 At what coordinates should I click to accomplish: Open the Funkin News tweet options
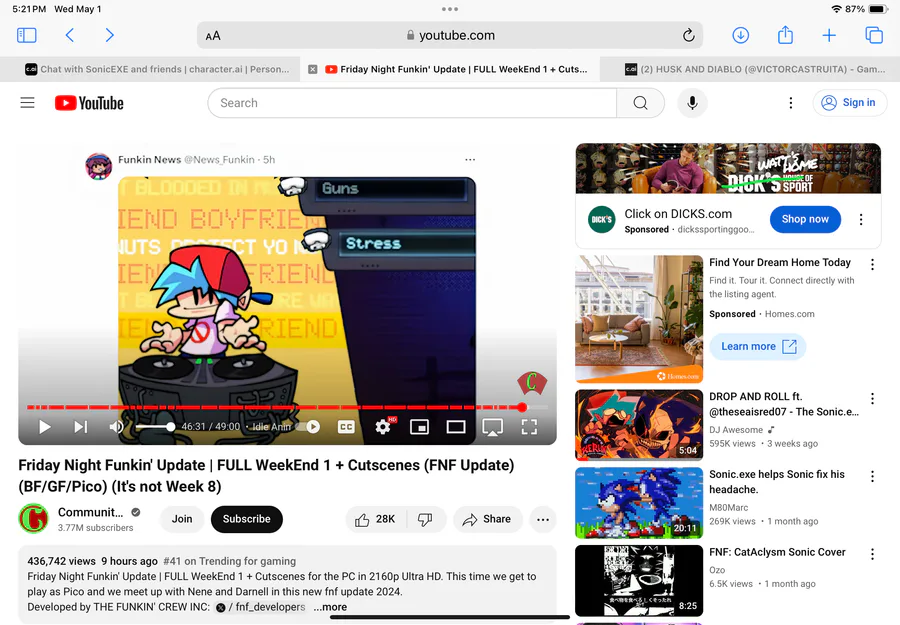470,160
